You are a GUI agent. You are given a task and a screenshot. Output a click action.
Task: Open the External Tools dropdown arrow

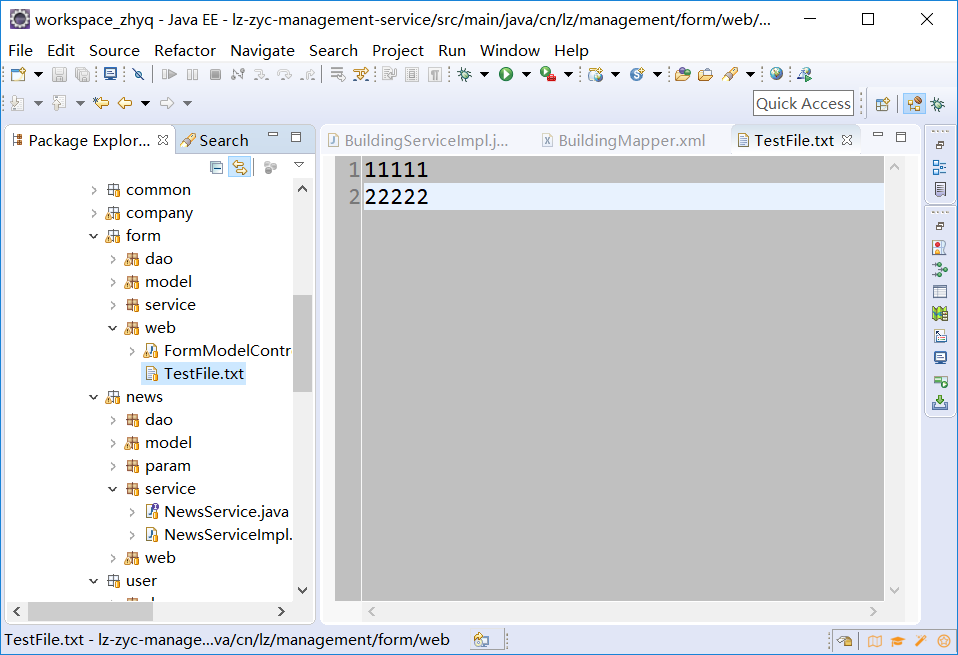(x=568, y=75)
